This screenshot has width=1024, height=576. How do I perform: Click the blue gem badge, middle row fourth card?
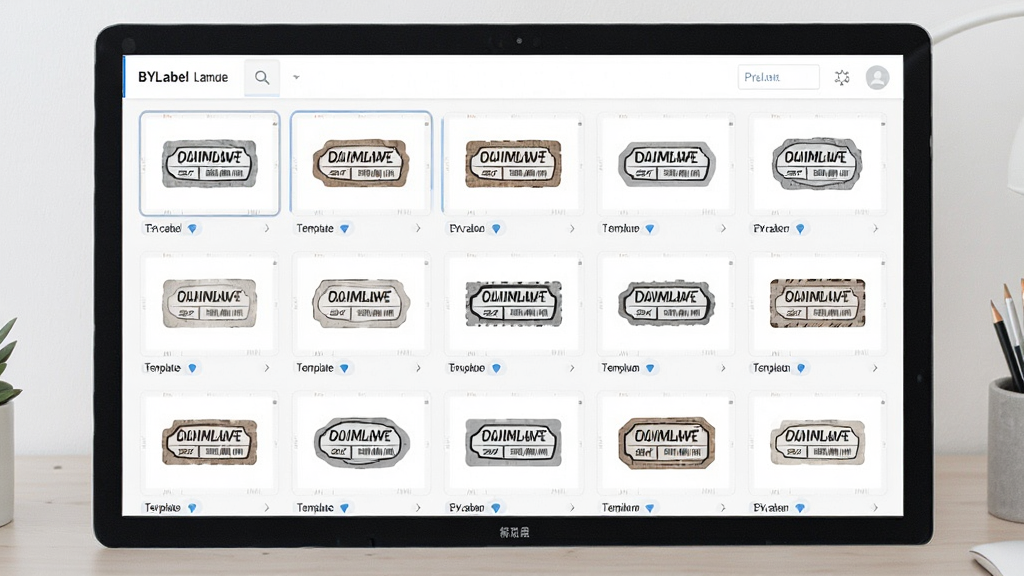pyautogui.click(x=650, y=368)
